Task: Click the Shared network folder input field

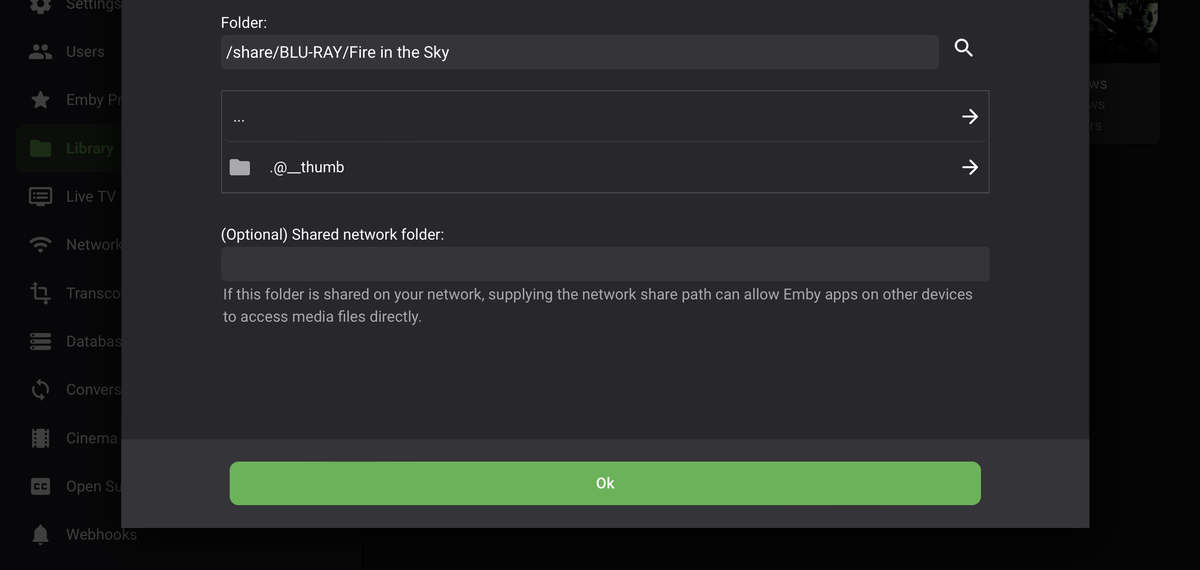Action: pos(604,264)
